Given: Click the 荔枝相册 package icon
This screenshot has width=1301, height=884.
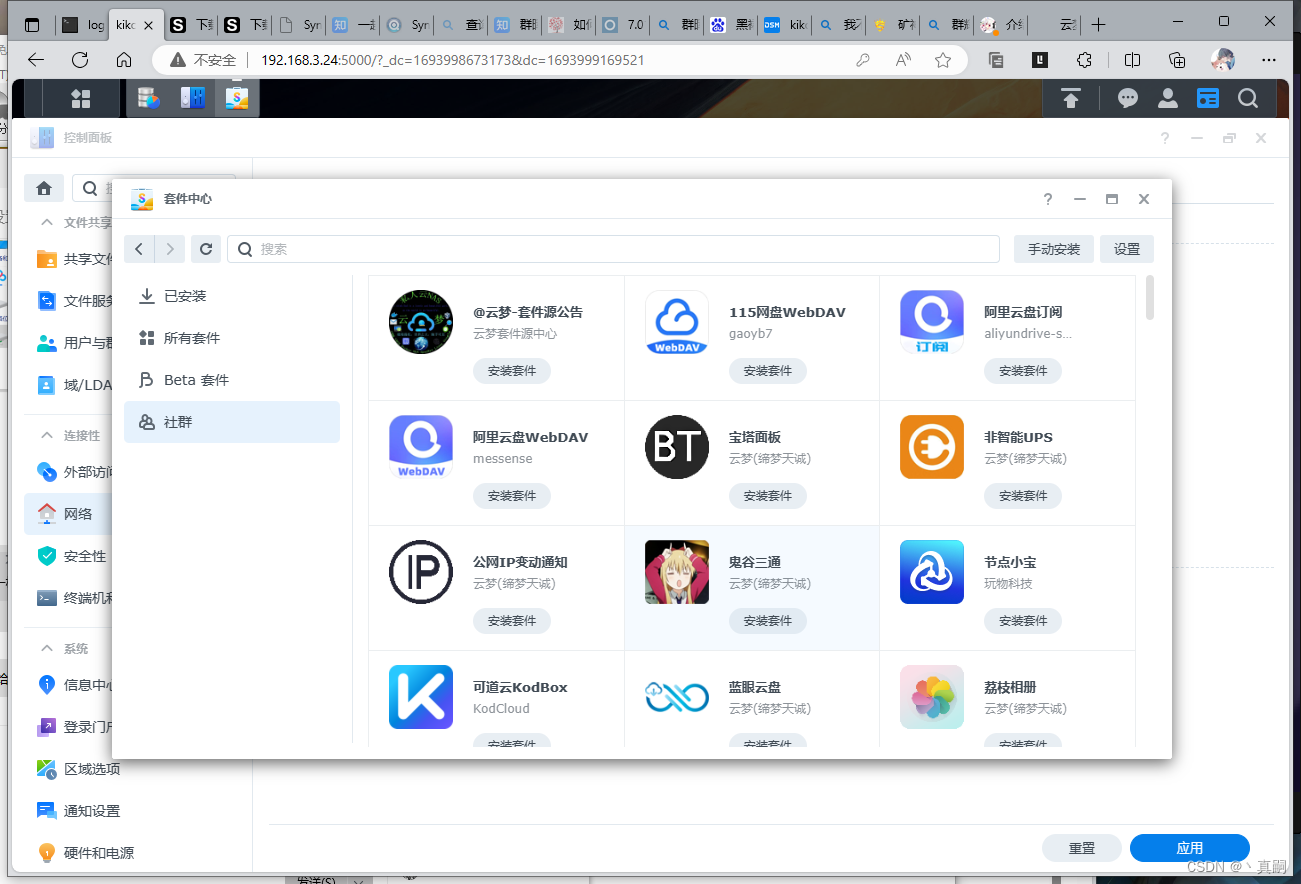Looking at the screenshot, I should (x=932, y=697).
